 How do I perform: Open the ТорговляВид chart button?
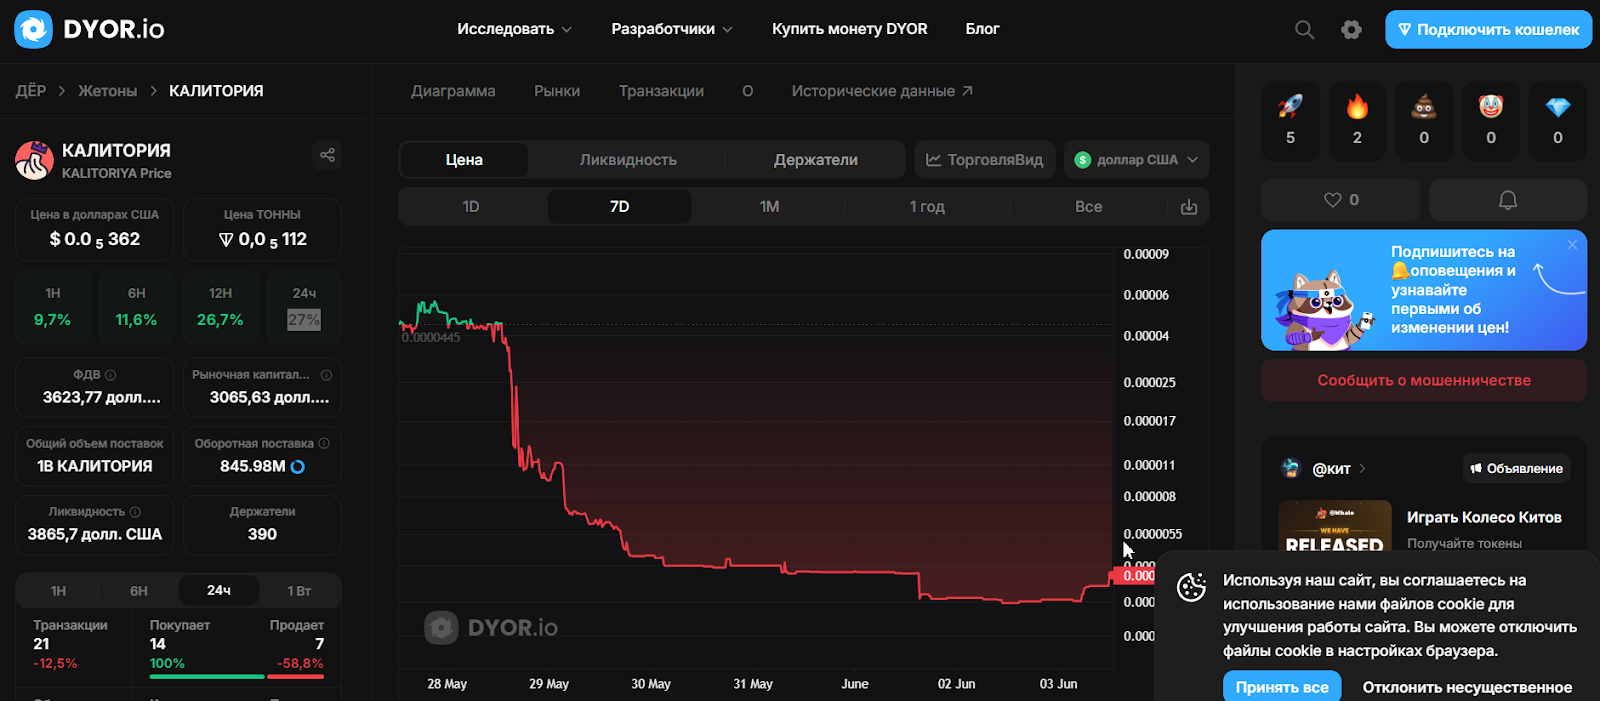(x=985, y=160)
